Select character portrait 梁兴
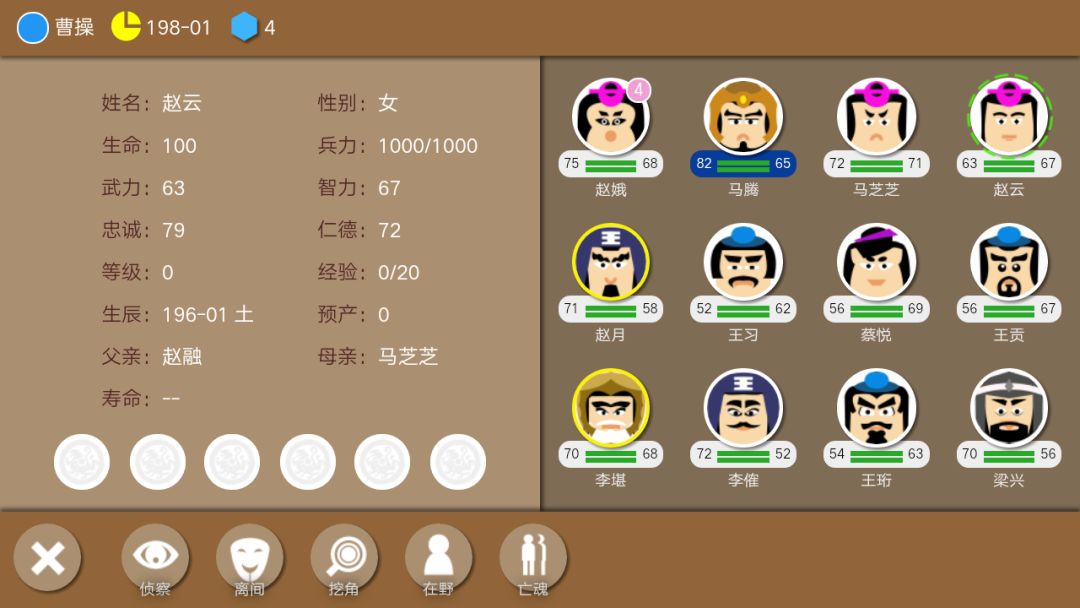The image size is (1080, 608). (1009, 408)
